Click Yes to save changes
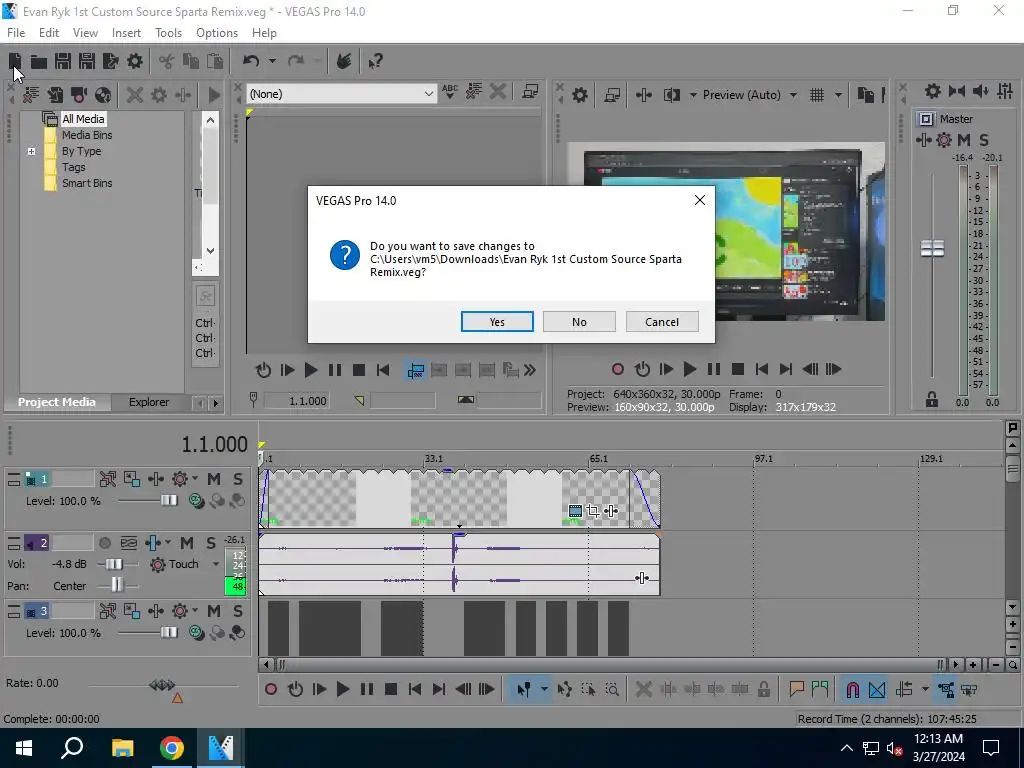This screenshot has height=768, width=1024. [x=497, y=322]
